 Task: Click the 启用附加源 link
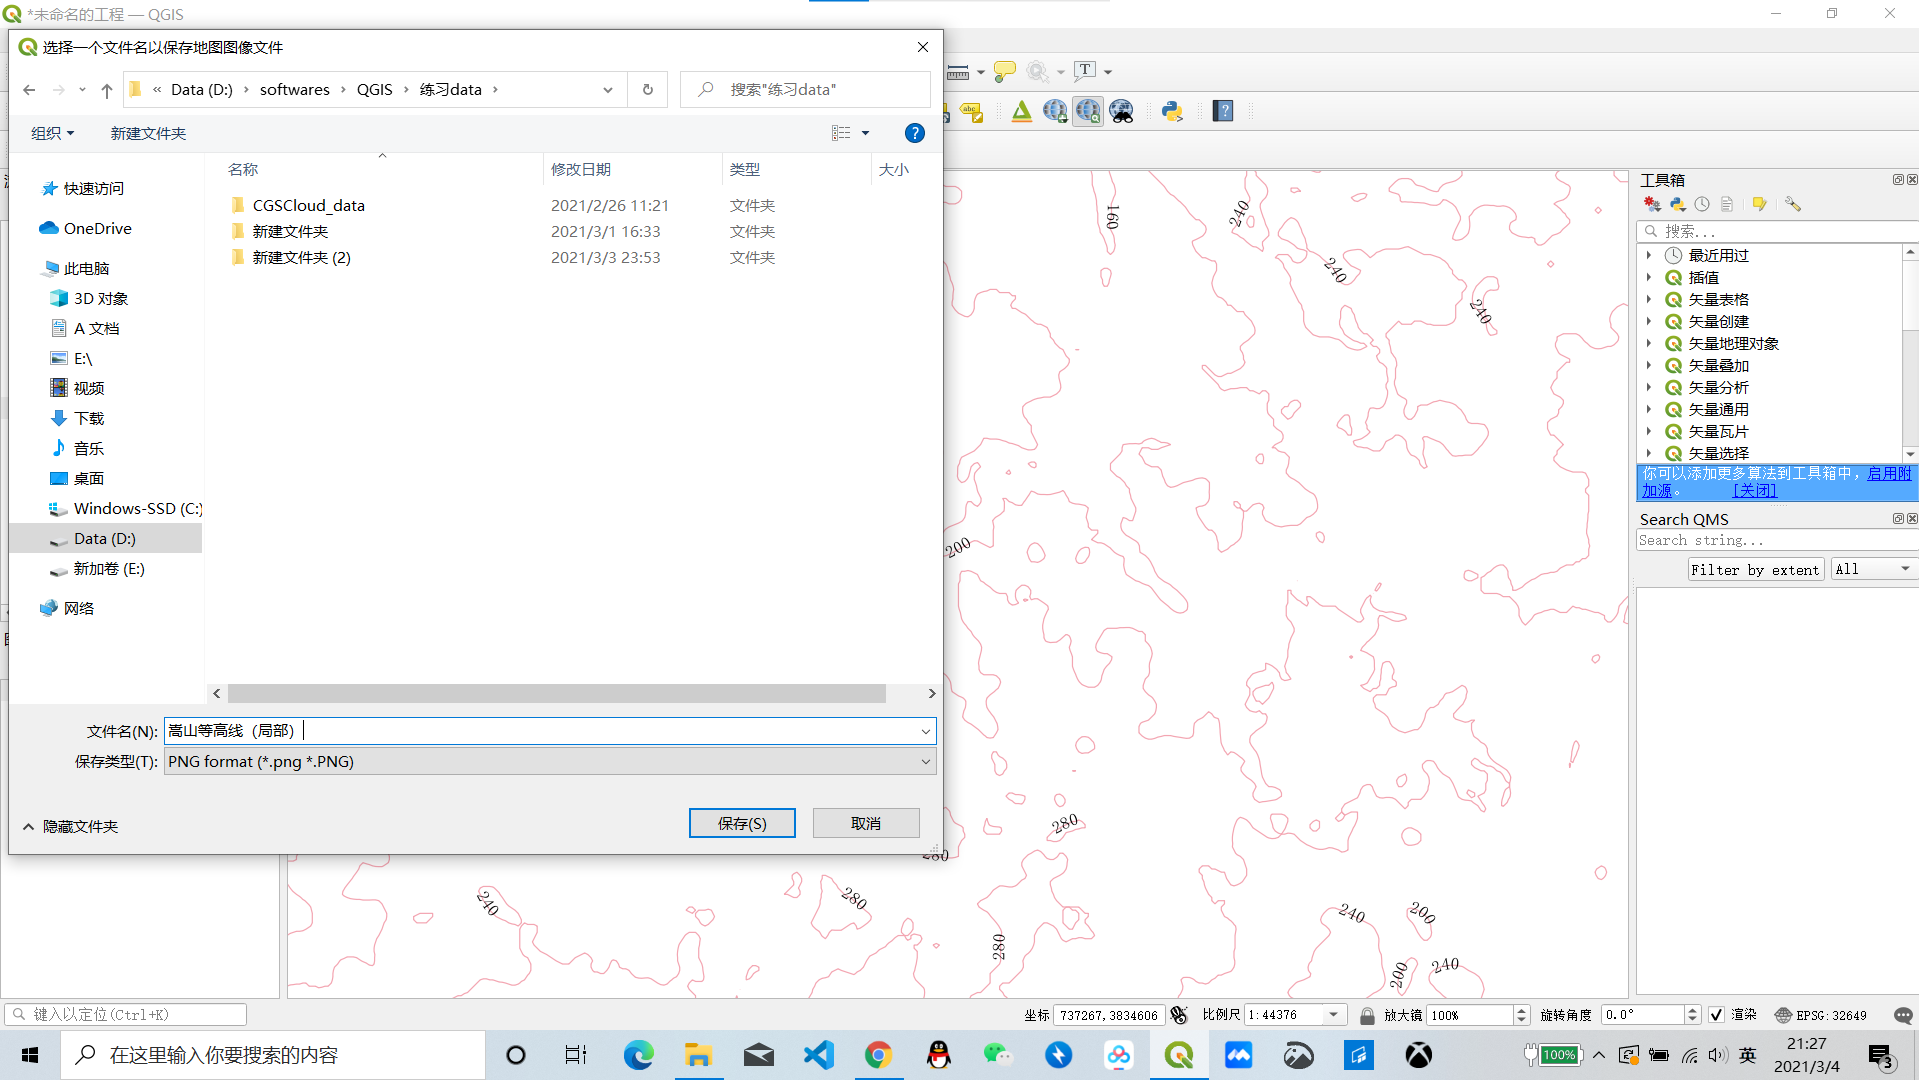tap(1888, 473)
